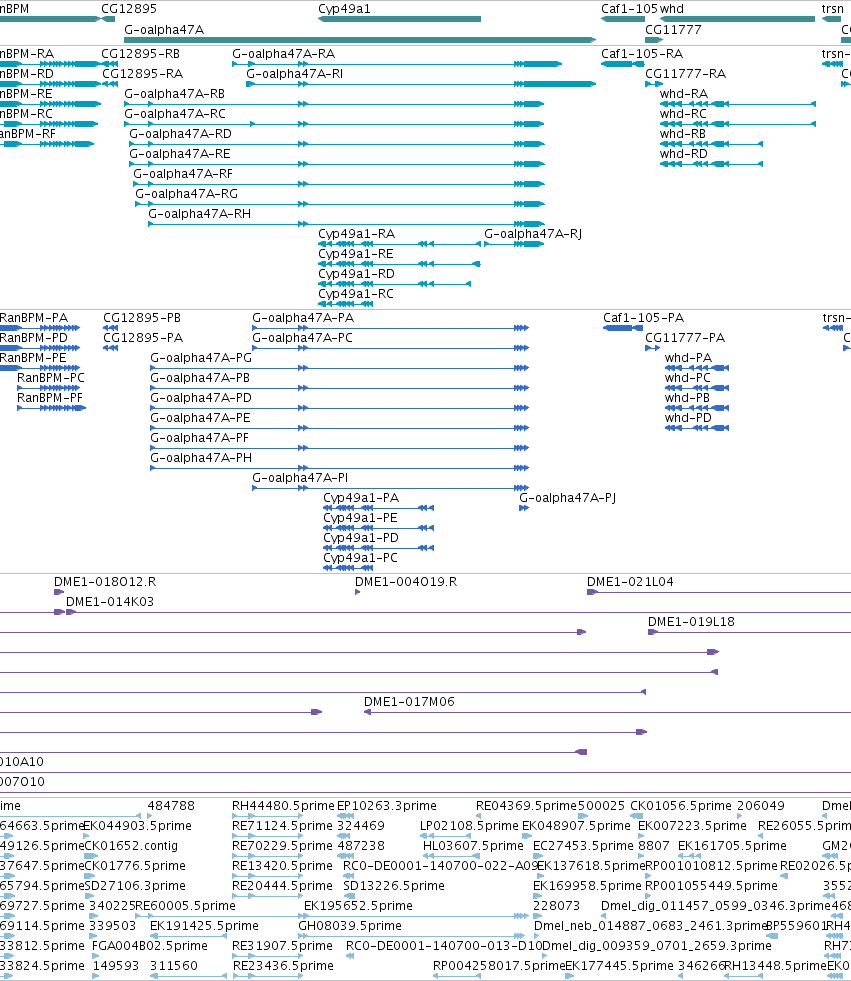Click protein Cyp49a1-PC
The width and height of the screenshot is (851, 981).
click(x=360, y=558)
